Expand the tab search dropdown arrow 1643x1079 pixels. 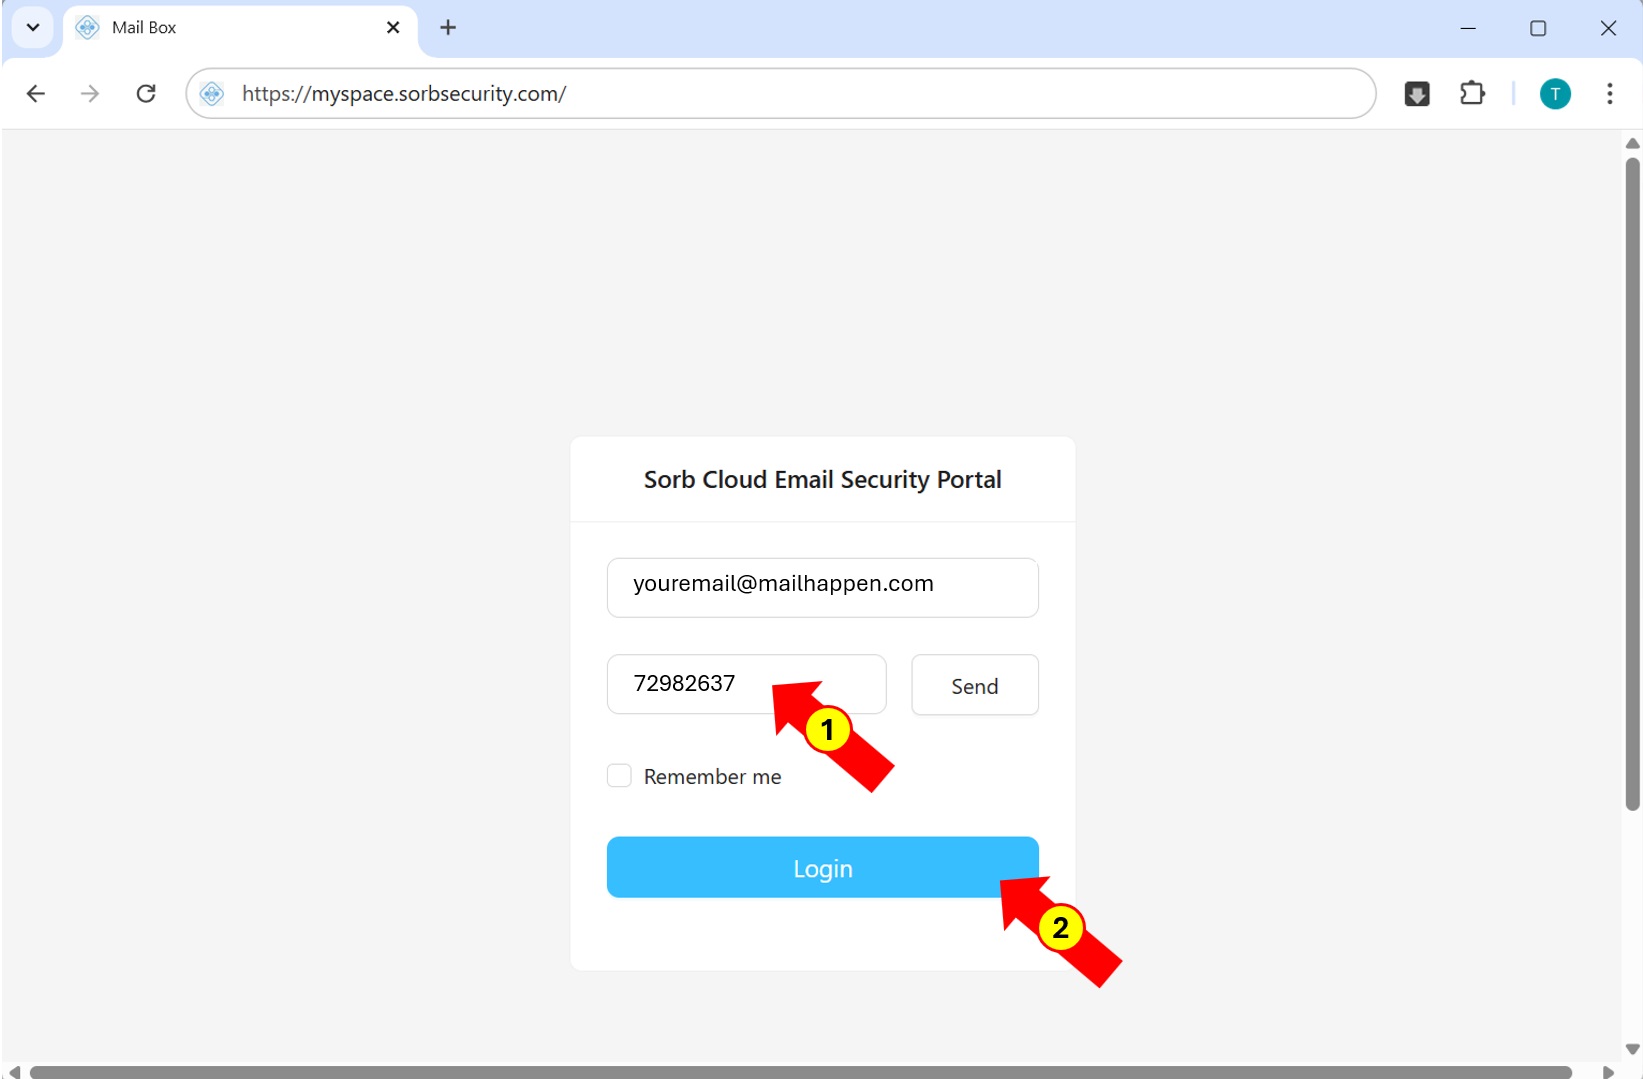[x=33, y=28]
